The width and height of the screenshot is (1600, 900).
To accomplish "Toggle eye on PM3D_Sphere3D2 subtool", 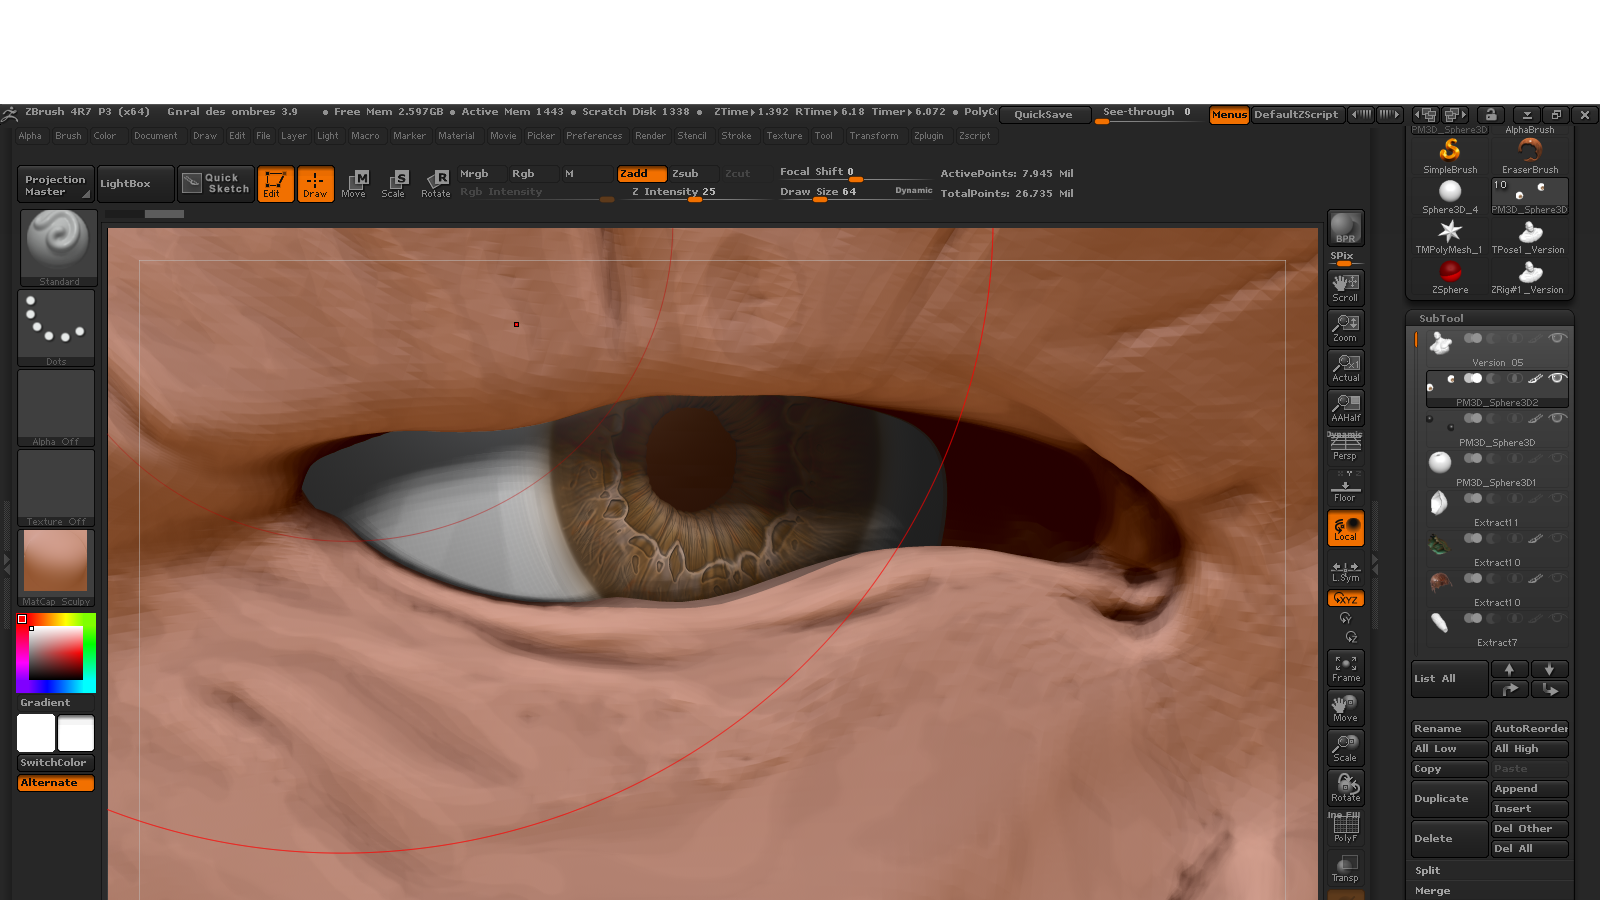I will coord(1556,378).
